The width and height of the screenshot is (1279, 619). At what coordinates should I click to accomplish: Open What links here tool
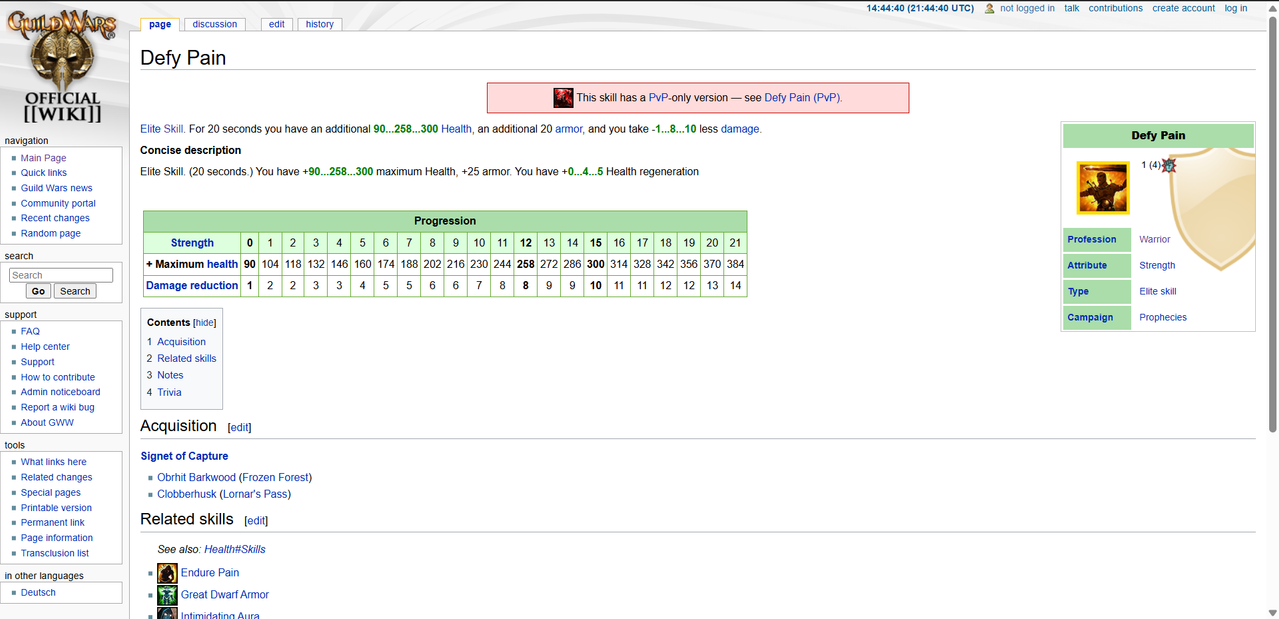pos(54,462)
